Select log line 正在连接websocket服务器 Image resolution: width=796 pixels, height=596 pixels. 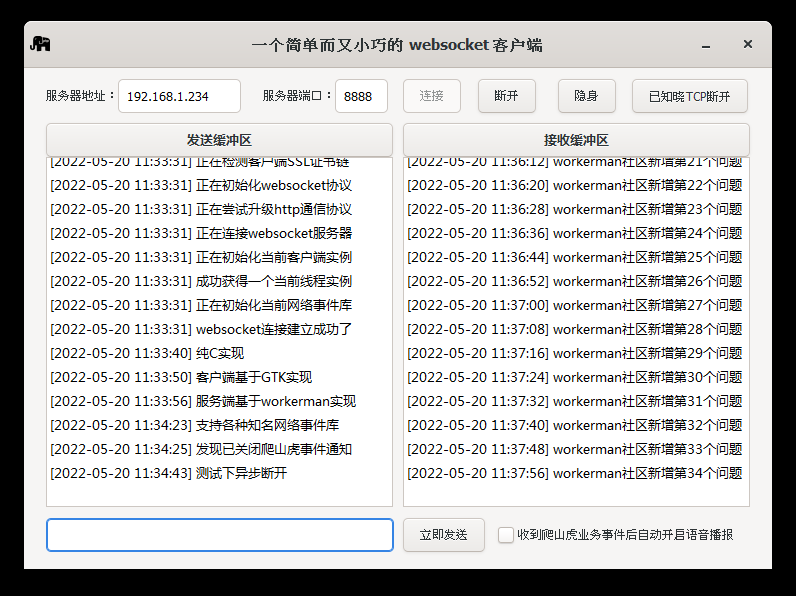pos(201,233)
